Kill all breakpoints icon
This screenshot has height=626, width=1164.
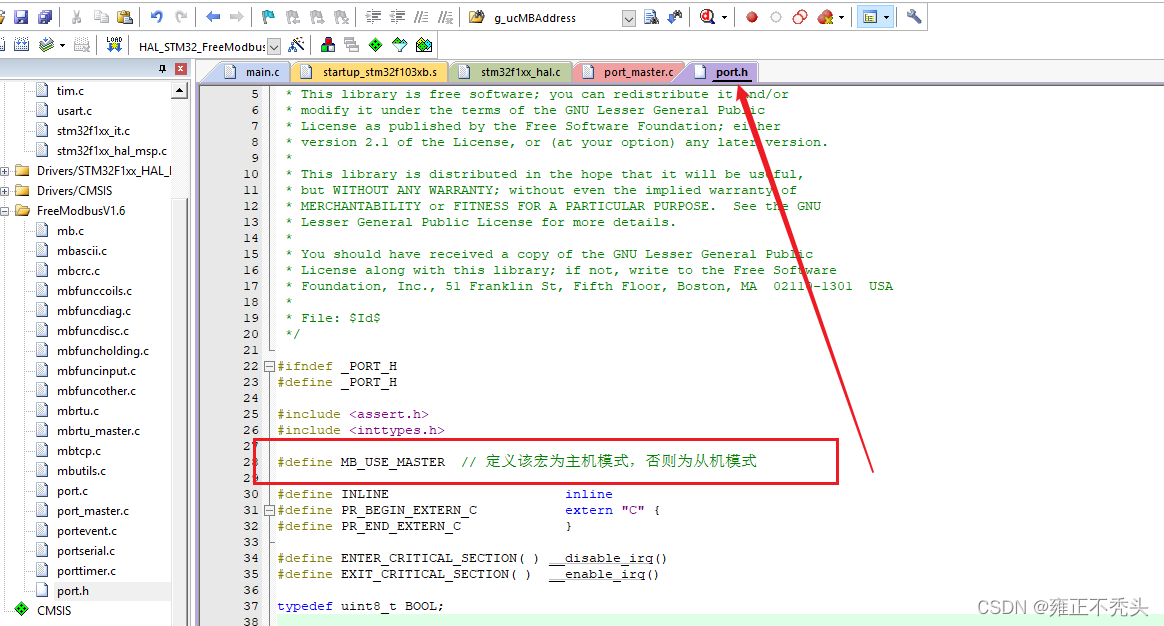[825, 17]
